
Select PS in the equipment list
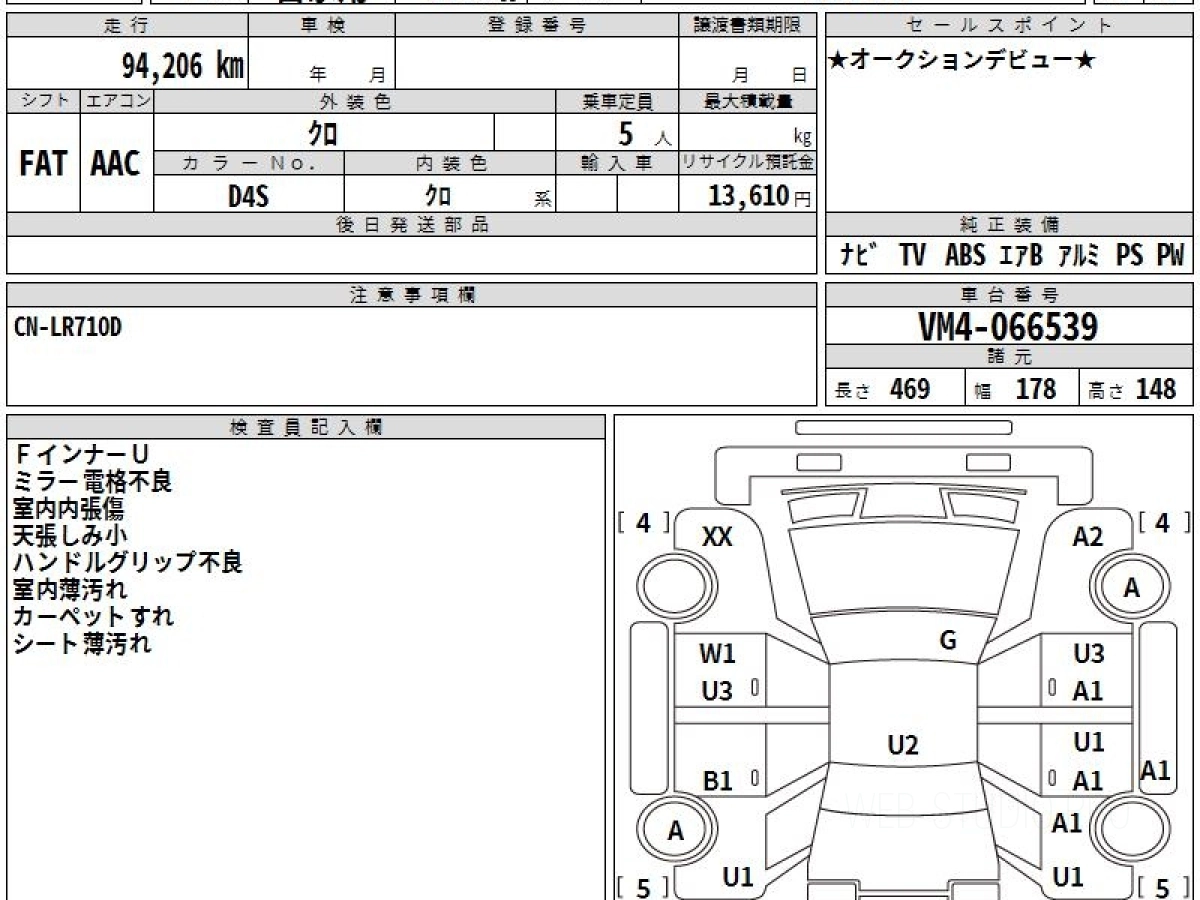coord(1130,256)
